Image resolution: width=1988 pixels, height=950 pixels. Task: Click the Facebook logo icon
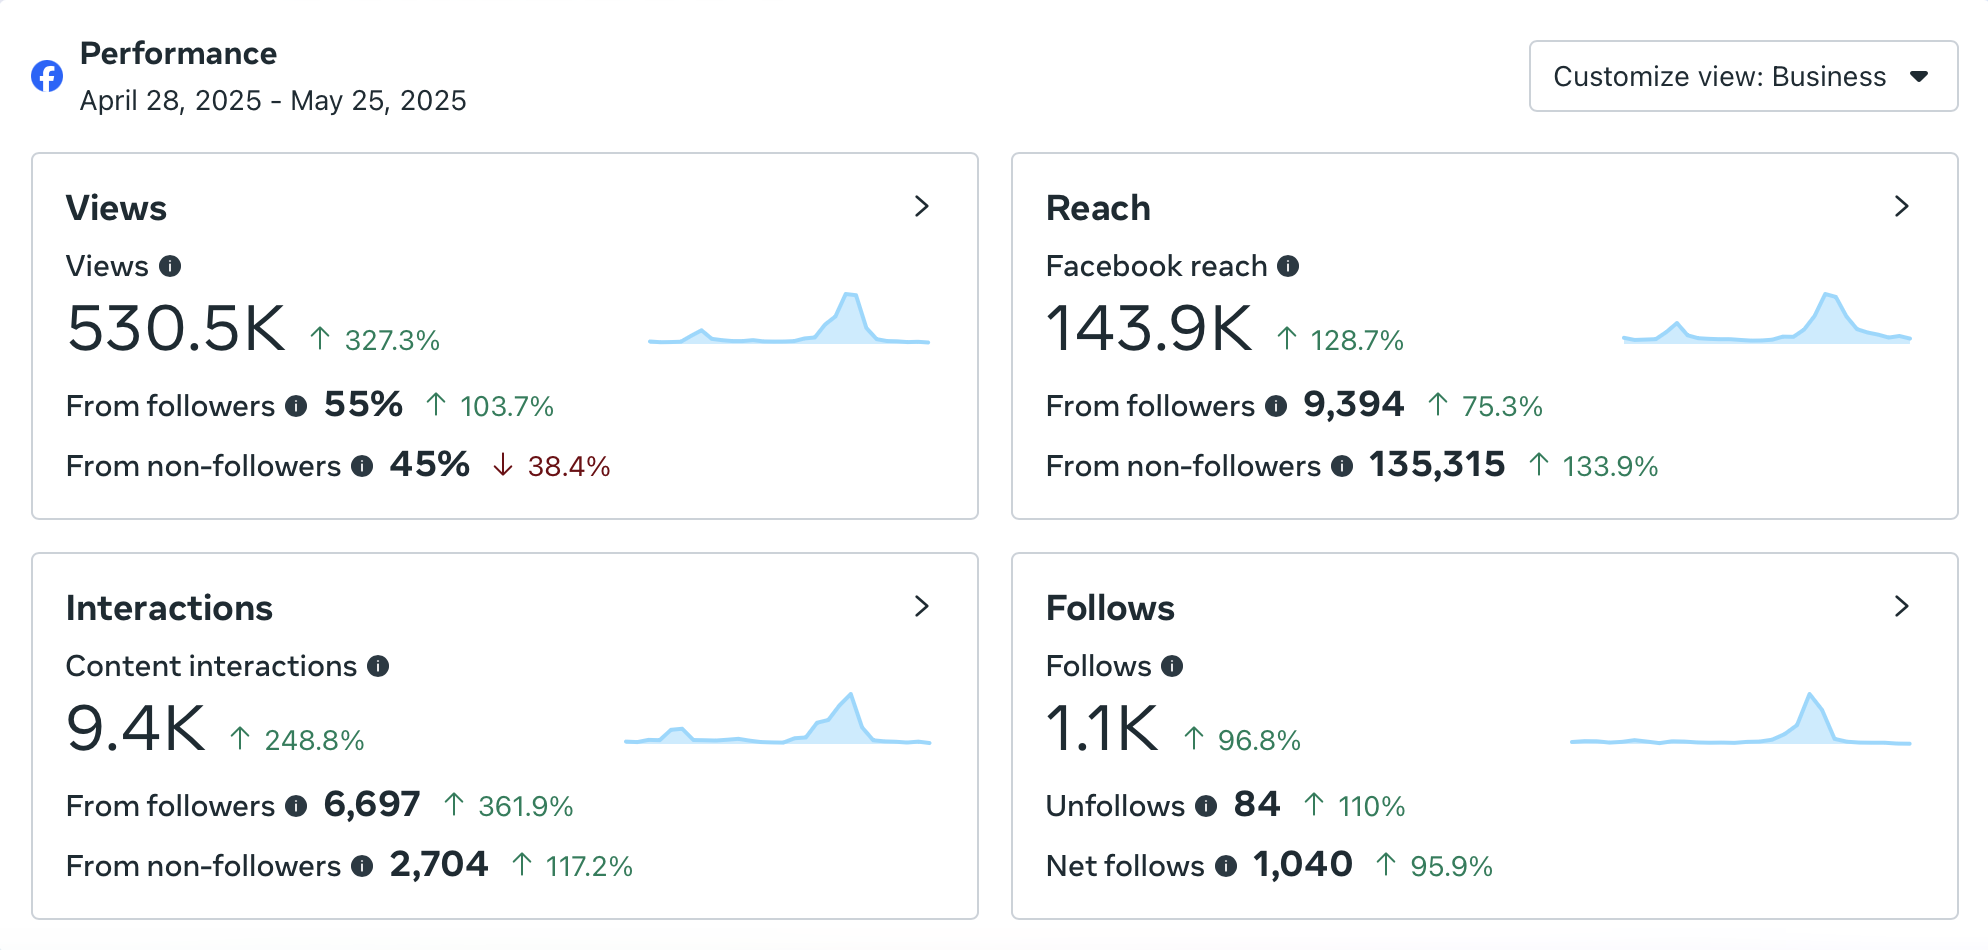(47, 76)
